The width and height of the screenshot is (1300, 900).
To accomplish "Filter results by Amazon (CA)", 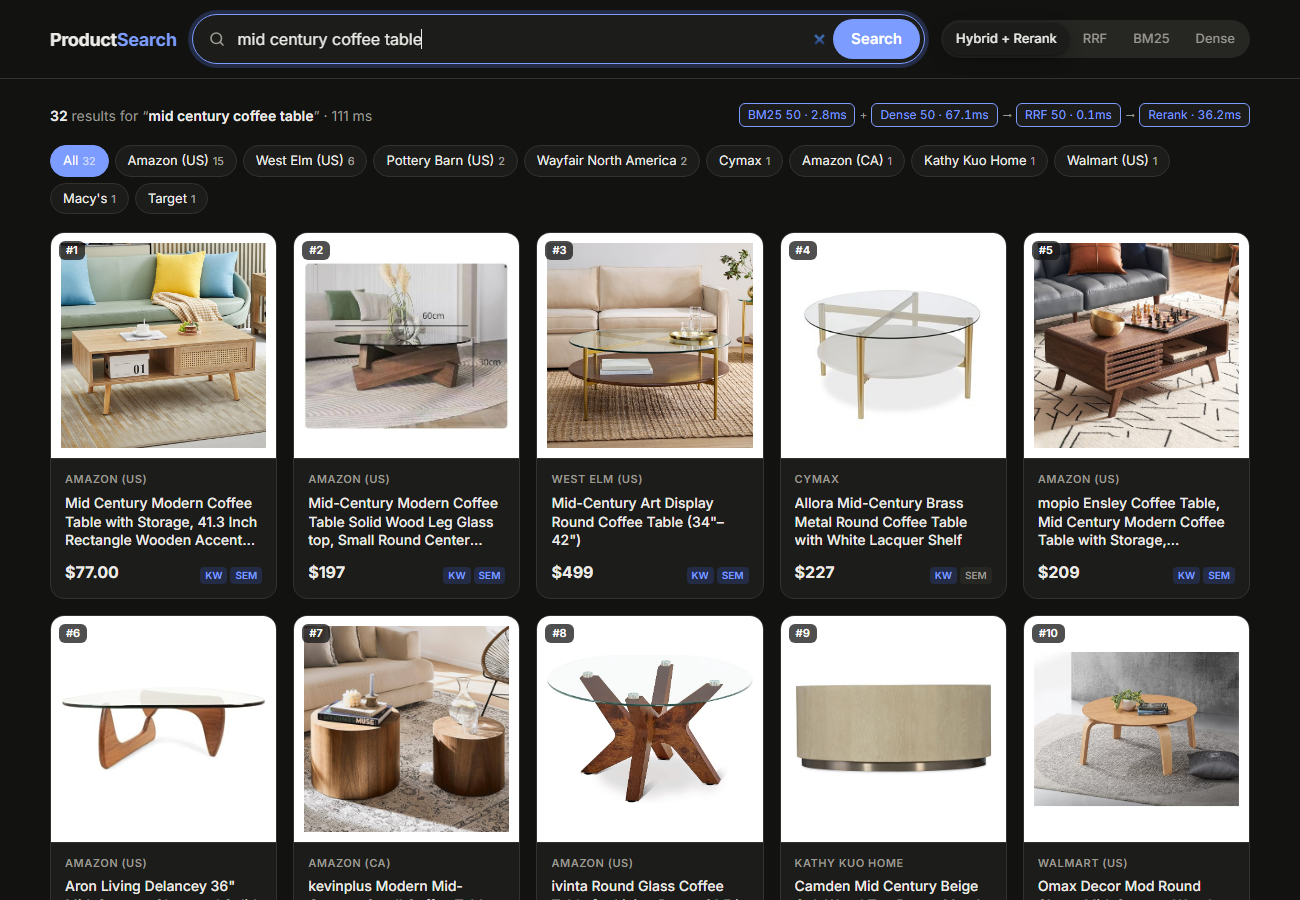I will (x=847, y=161).
